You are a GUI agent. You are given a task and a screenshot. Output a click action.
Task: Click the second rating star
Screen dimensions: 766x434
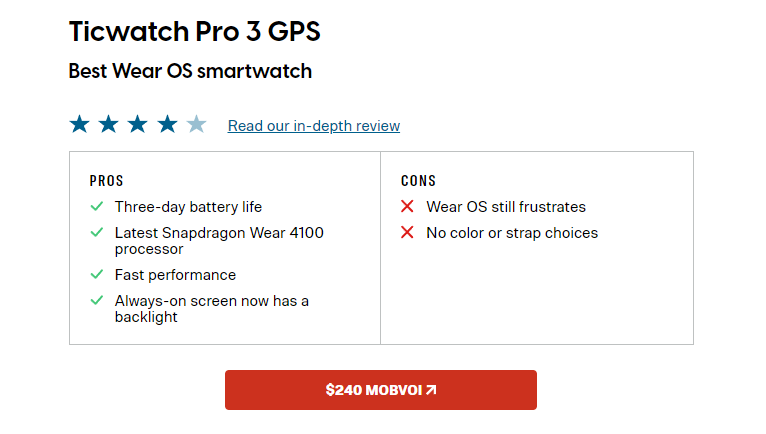(x=108, y=125)
